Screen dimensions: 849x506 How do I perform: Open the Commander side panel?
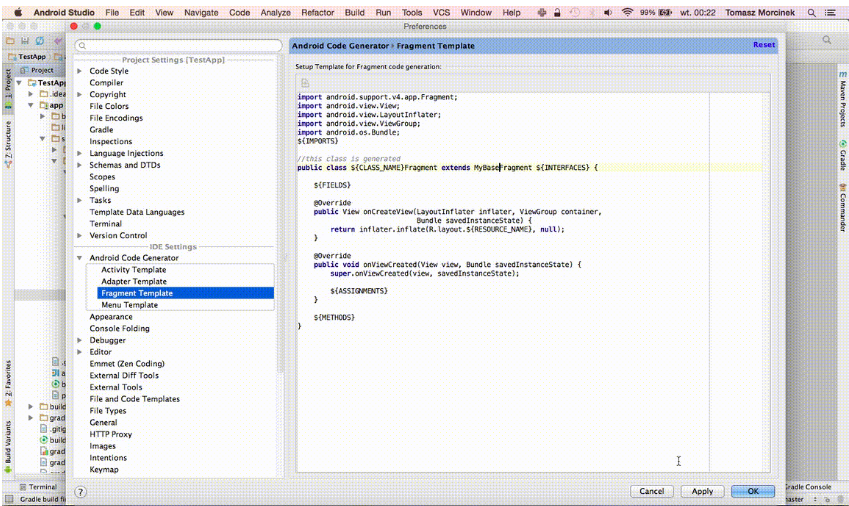[843, 208]
